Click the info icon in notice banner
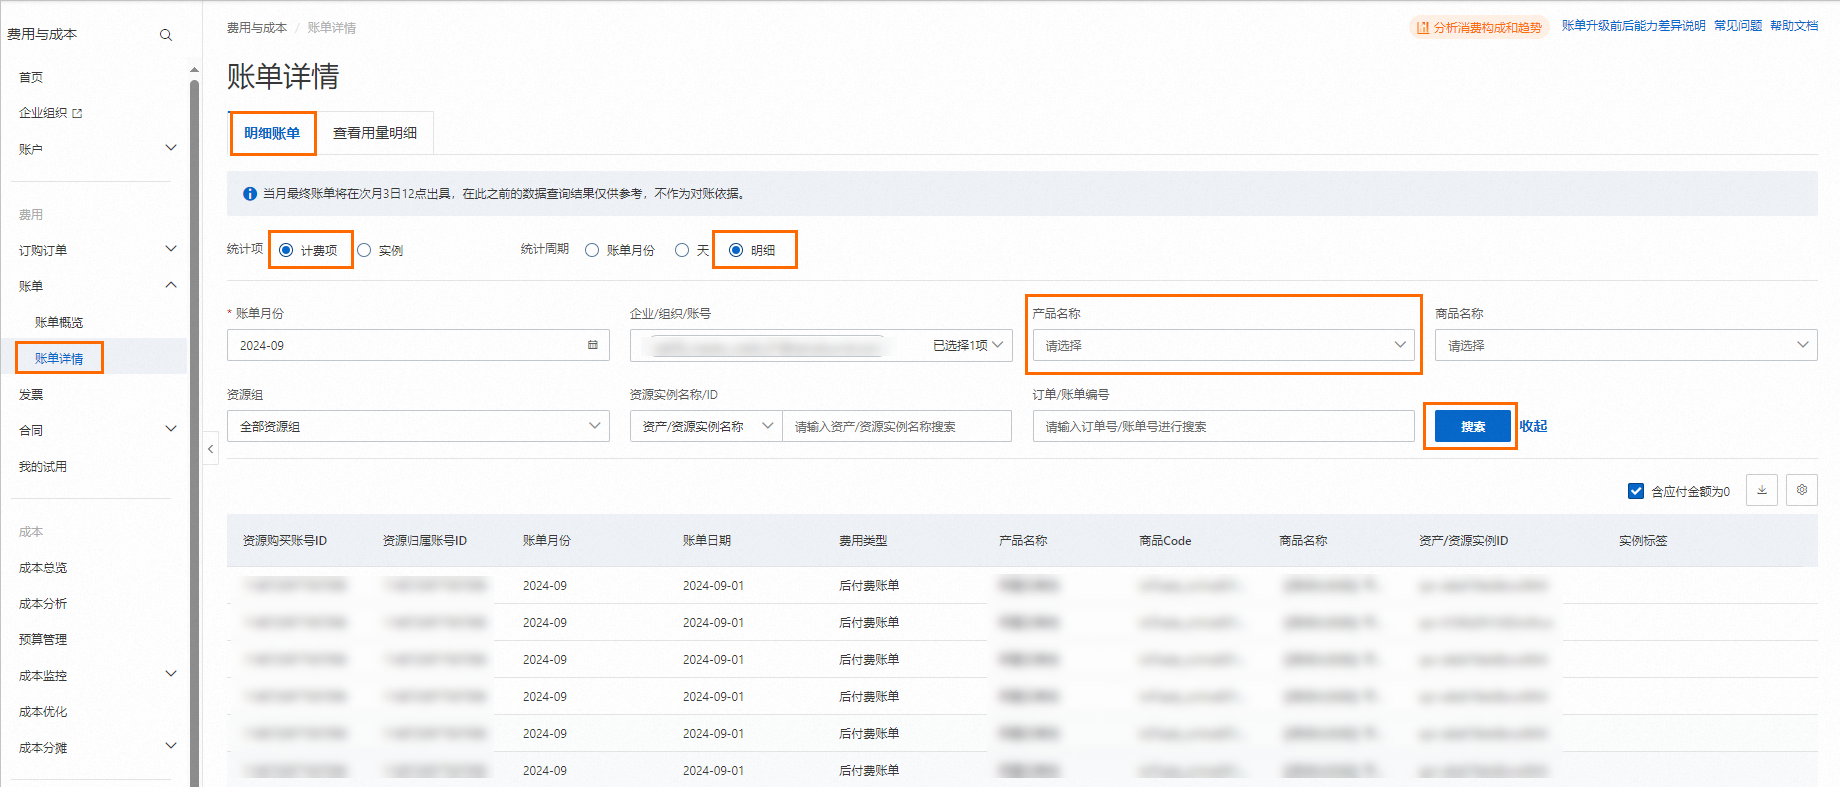The height and width of the screenshot is (787, 1840). pyautogui.click(x=250, y=194)
